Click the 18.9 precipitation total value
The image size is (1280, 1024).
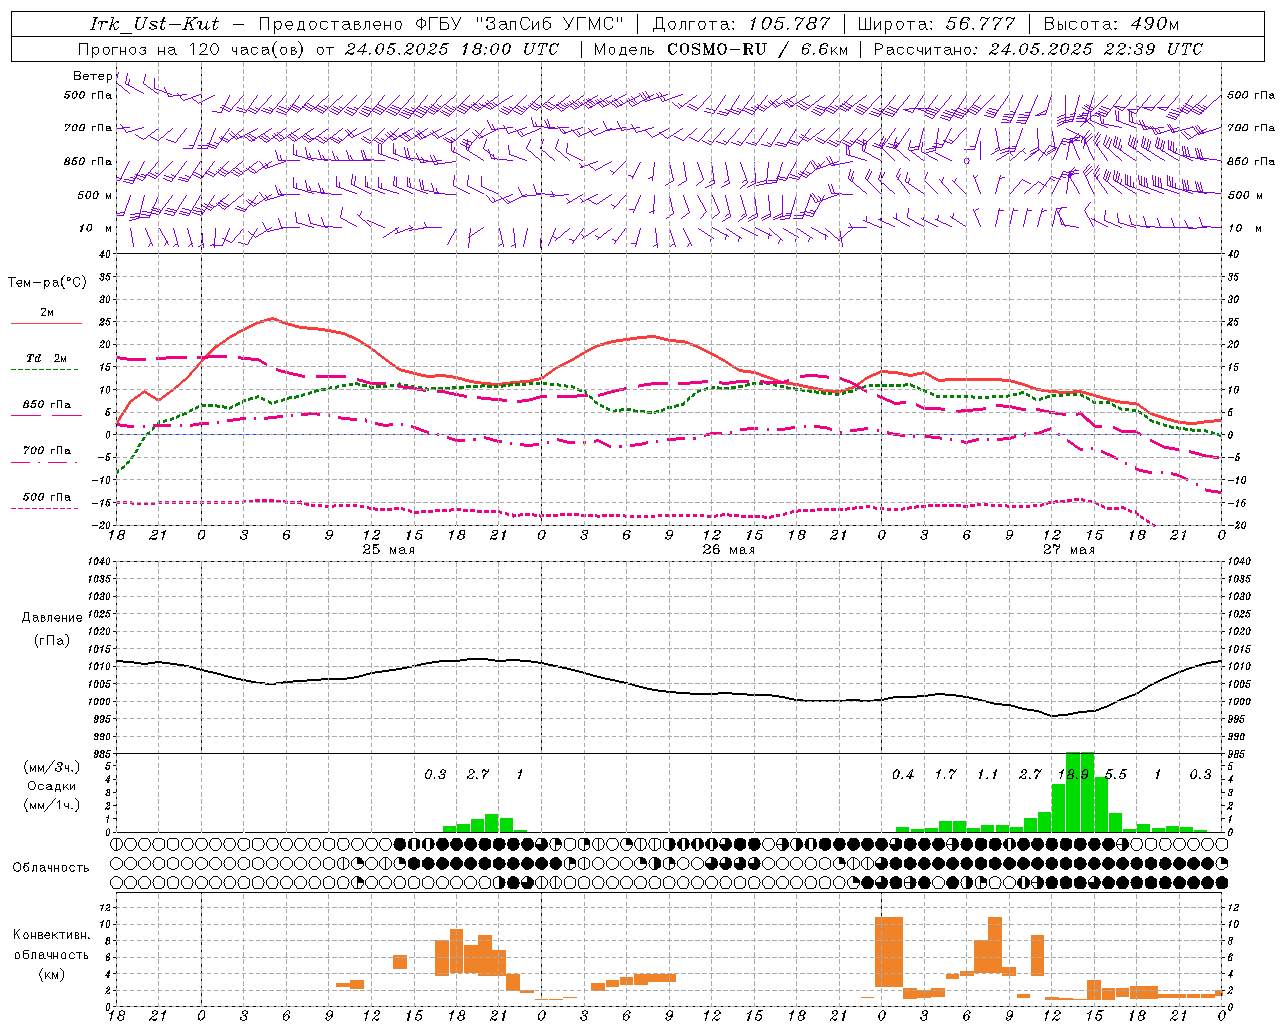coord(1074,775)
